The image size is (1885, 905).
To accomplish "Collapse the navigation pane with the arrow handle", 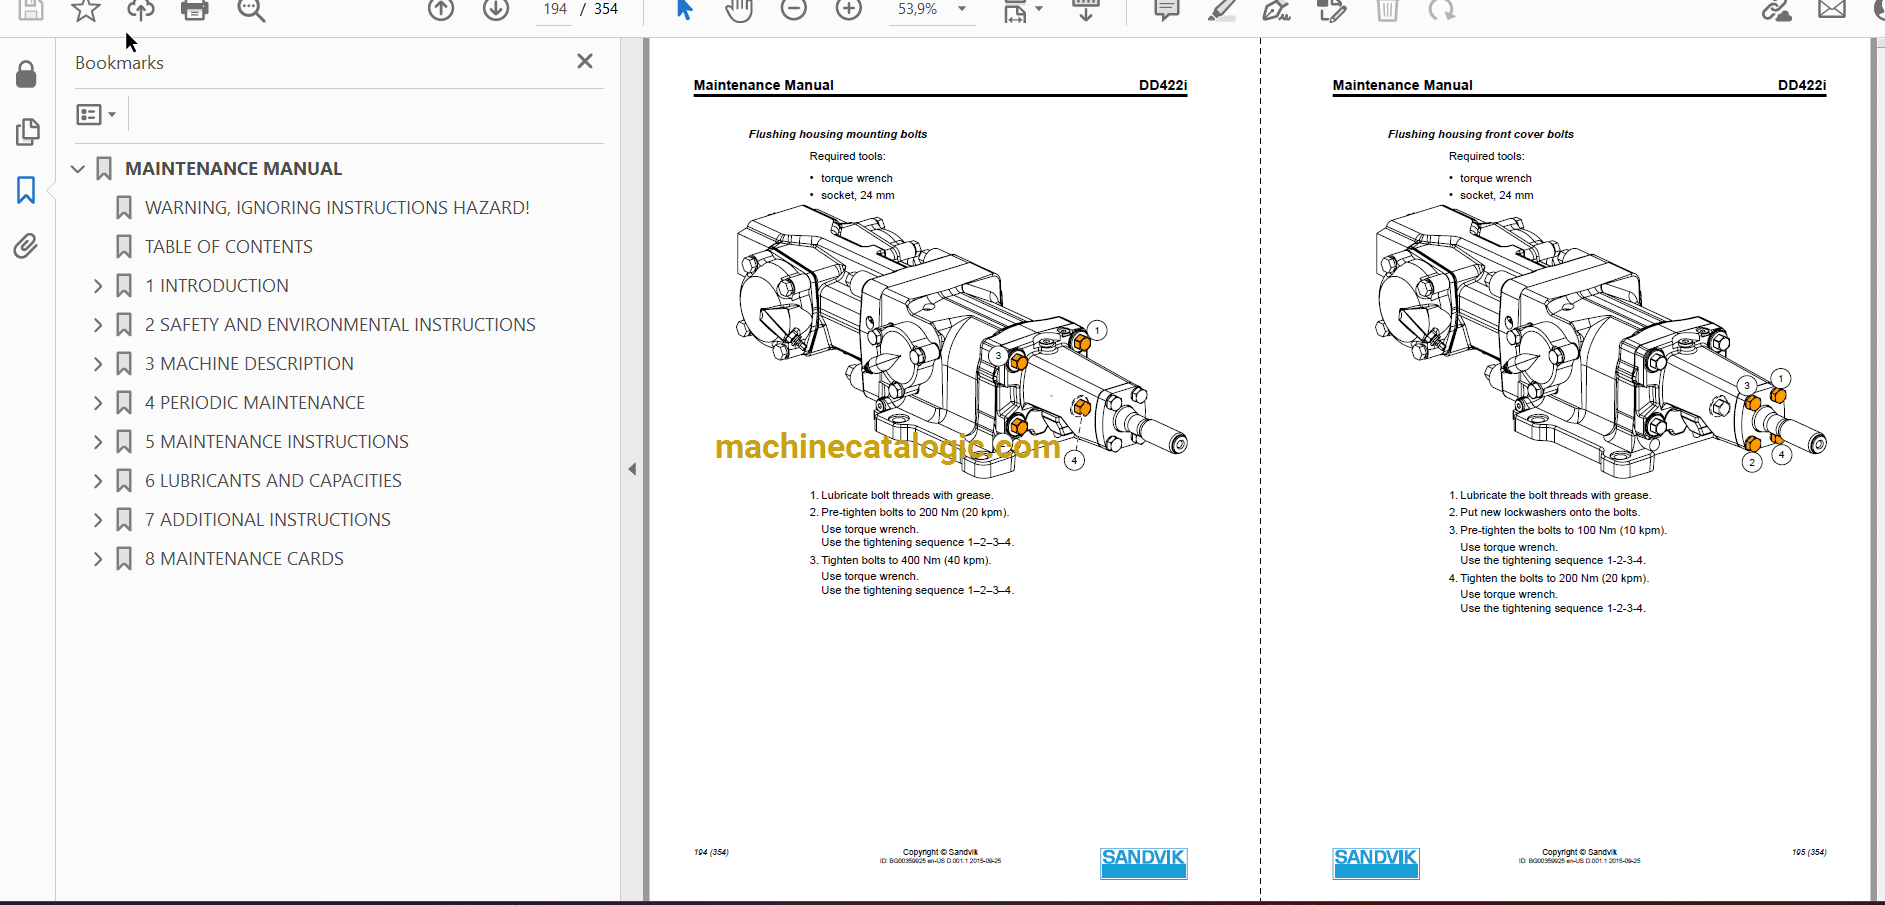I will (x=632, y=469).
